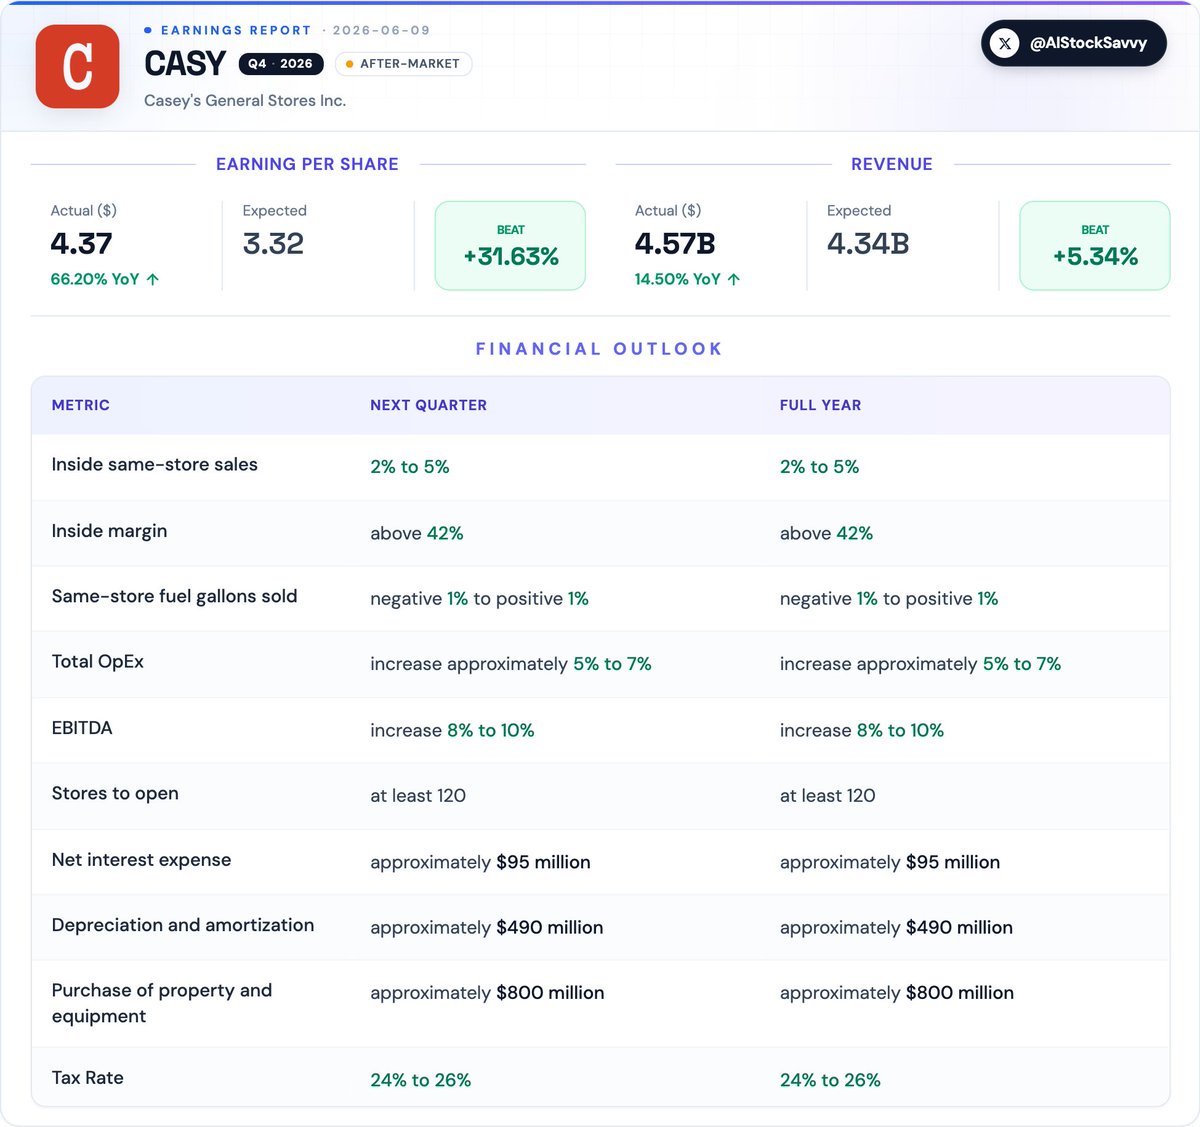Click the Inside margin row label
Image resolution: width=1200 pixels, height=1127 pixels.
click(x=110, y=531)
